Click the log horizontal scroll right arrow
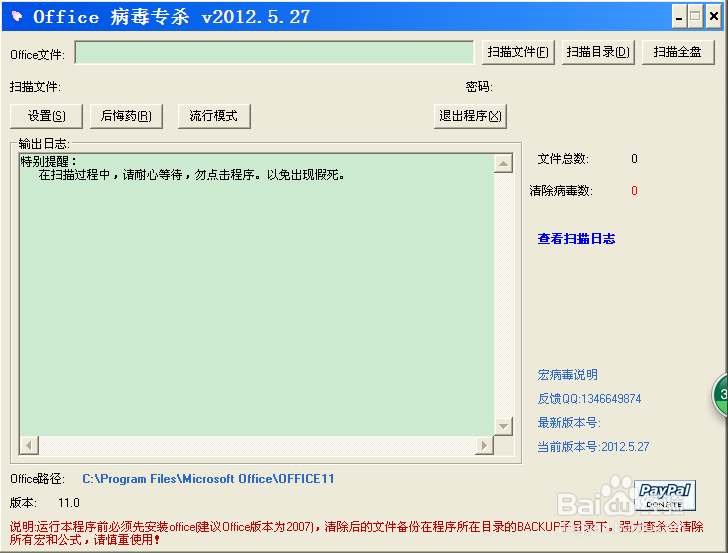Viewport: 728px width, 553px height. point(484,445)
